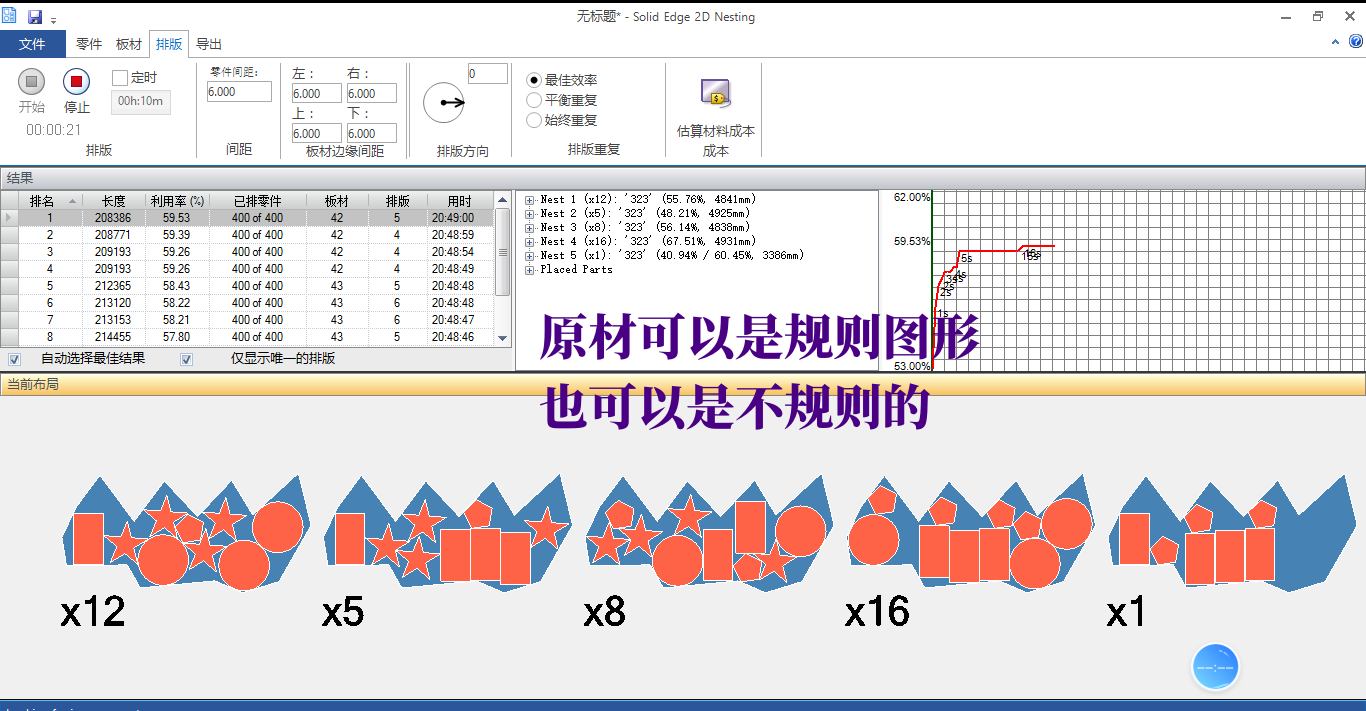The height and width of the screenshot is (711, 1366).
Task: Sort results by 长度 column
Action: tap(113, 201)
